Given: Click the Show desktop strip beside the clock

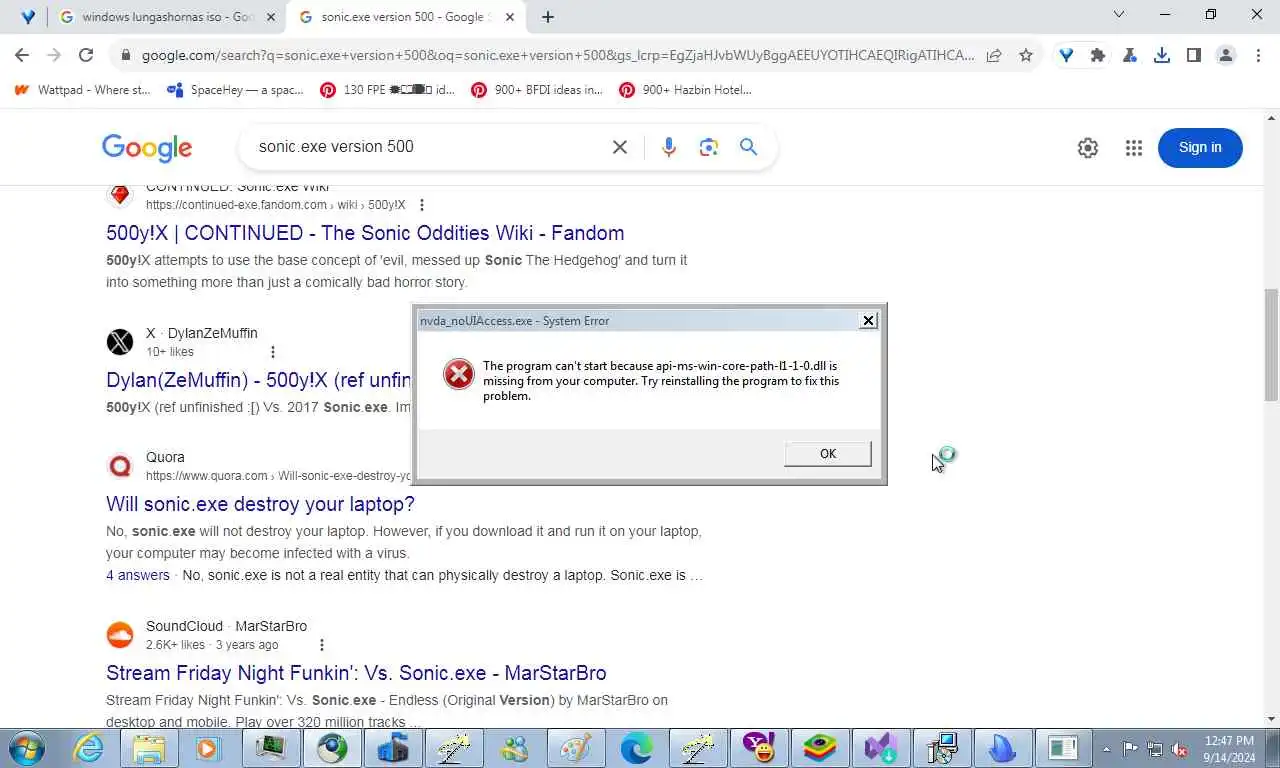Looking at the screenshot, I should coord(1272,748).
